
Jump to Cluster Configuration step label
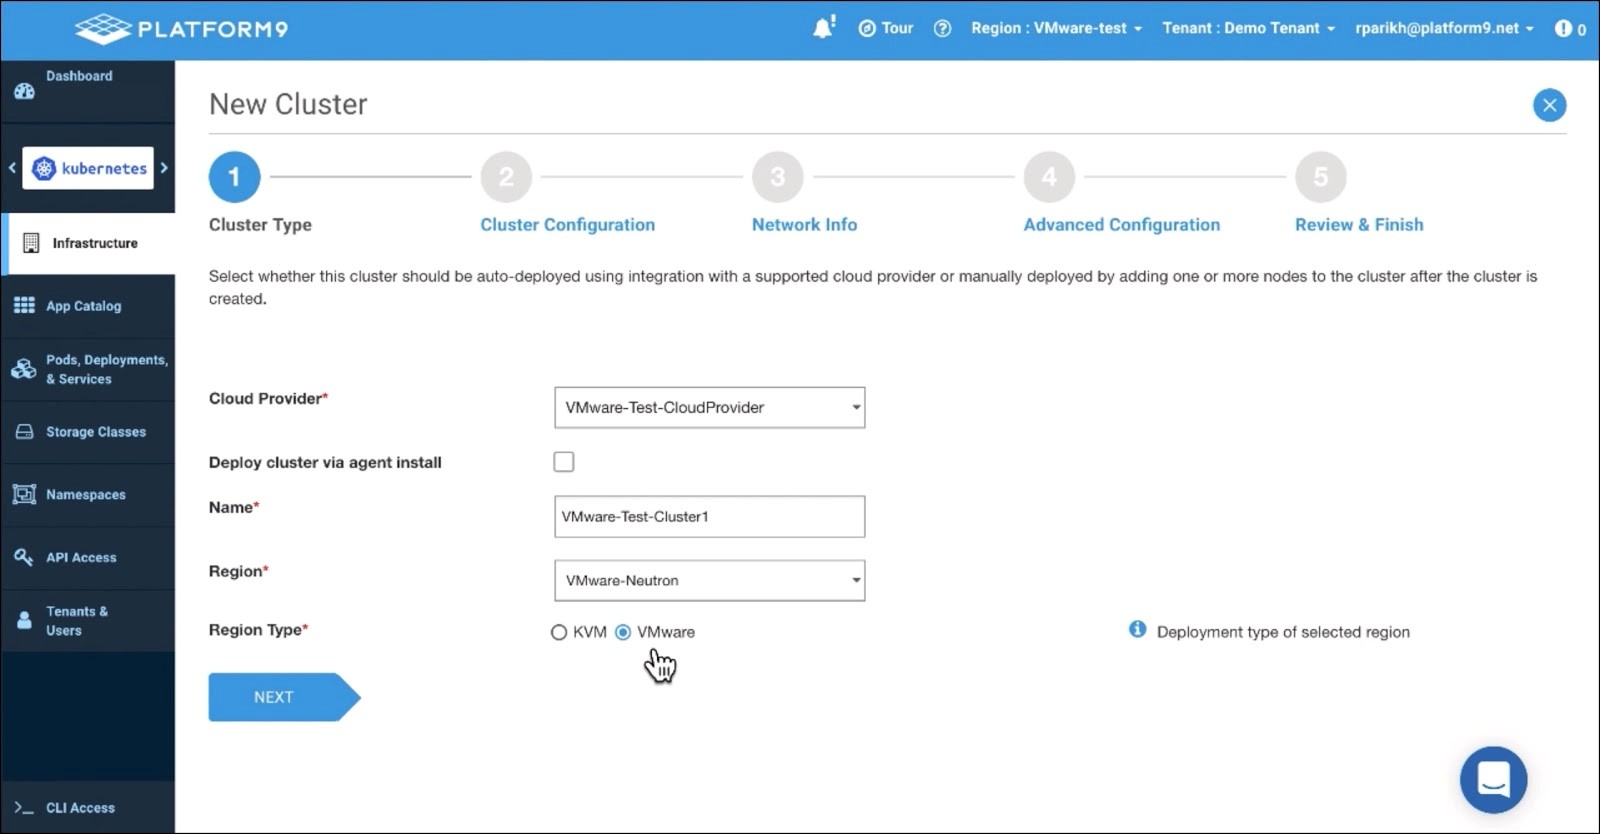[567, 225]
